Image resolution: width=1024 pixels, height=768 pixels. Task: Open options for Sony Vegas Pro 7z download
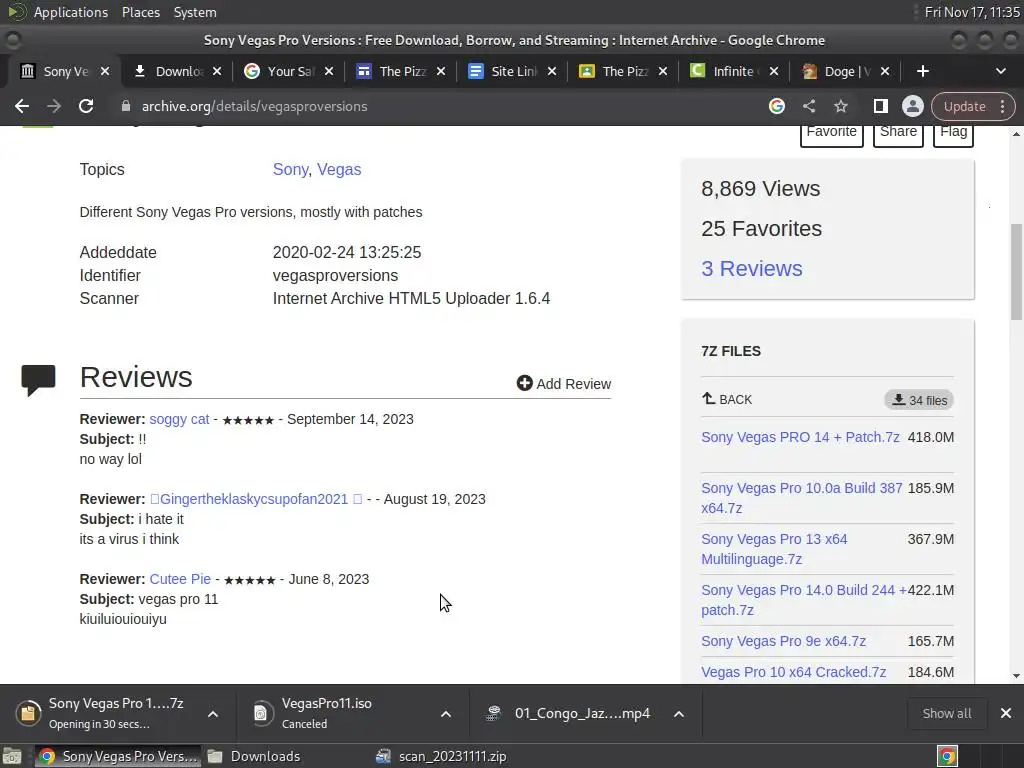pyautogui.click(x=213, y=714)
